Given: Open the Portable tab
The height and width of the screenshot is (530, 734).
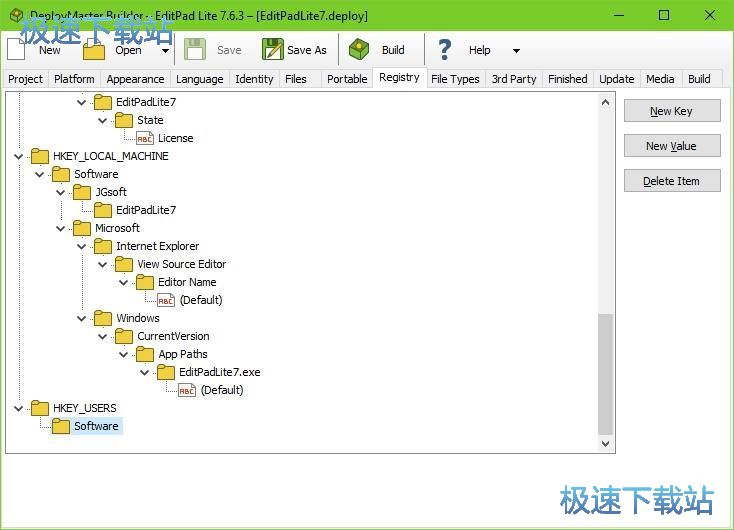Looking at the screenshot, I should click(347, 79).
